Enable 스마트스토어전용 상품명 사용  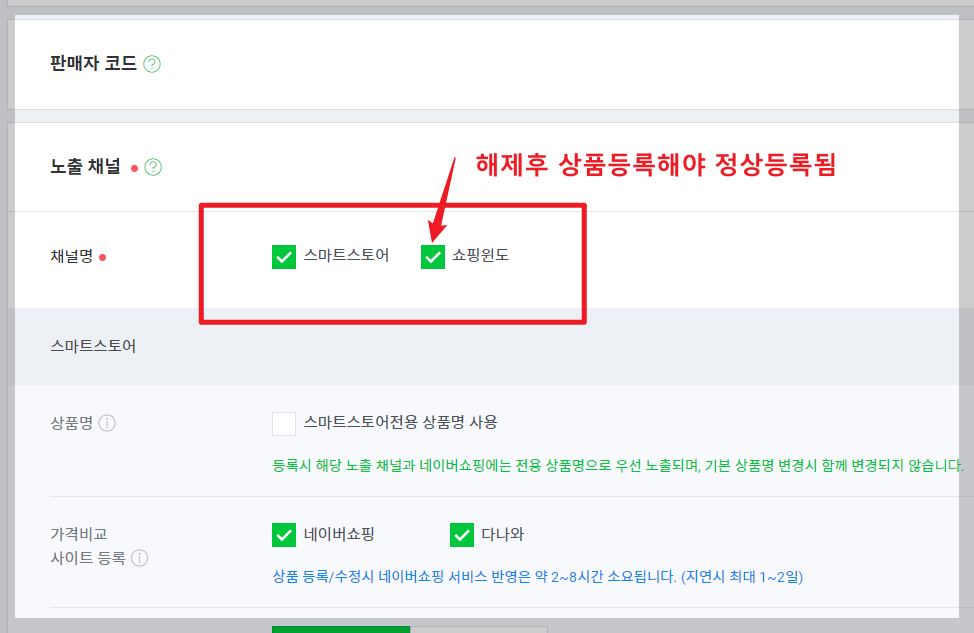[x=283, y=423]
